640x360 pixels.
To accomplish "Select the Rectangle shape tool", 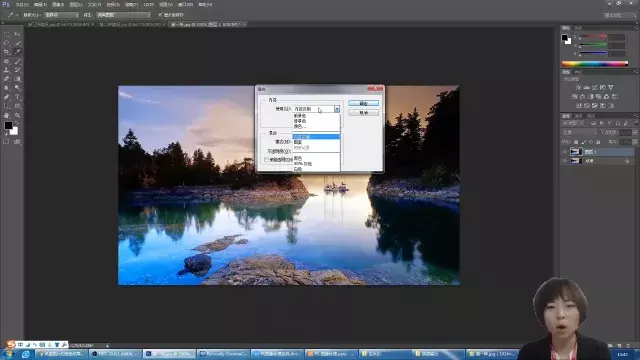I will click(x=17, y=106).
